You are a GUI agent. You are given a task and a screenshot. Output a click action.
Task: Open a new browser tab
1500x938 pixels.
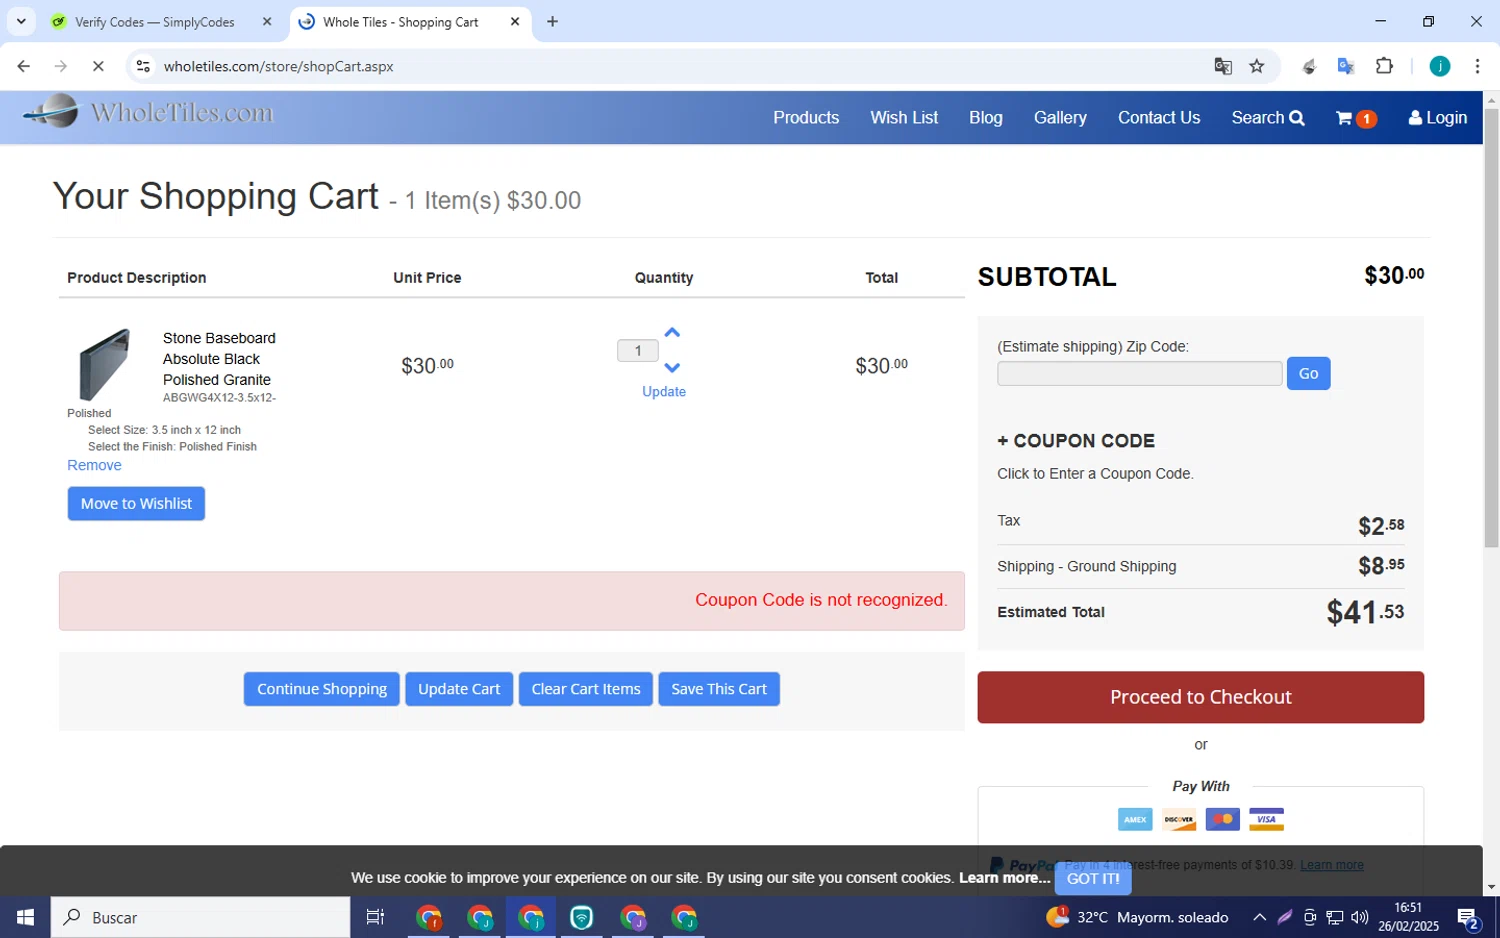tap(552, 22)
